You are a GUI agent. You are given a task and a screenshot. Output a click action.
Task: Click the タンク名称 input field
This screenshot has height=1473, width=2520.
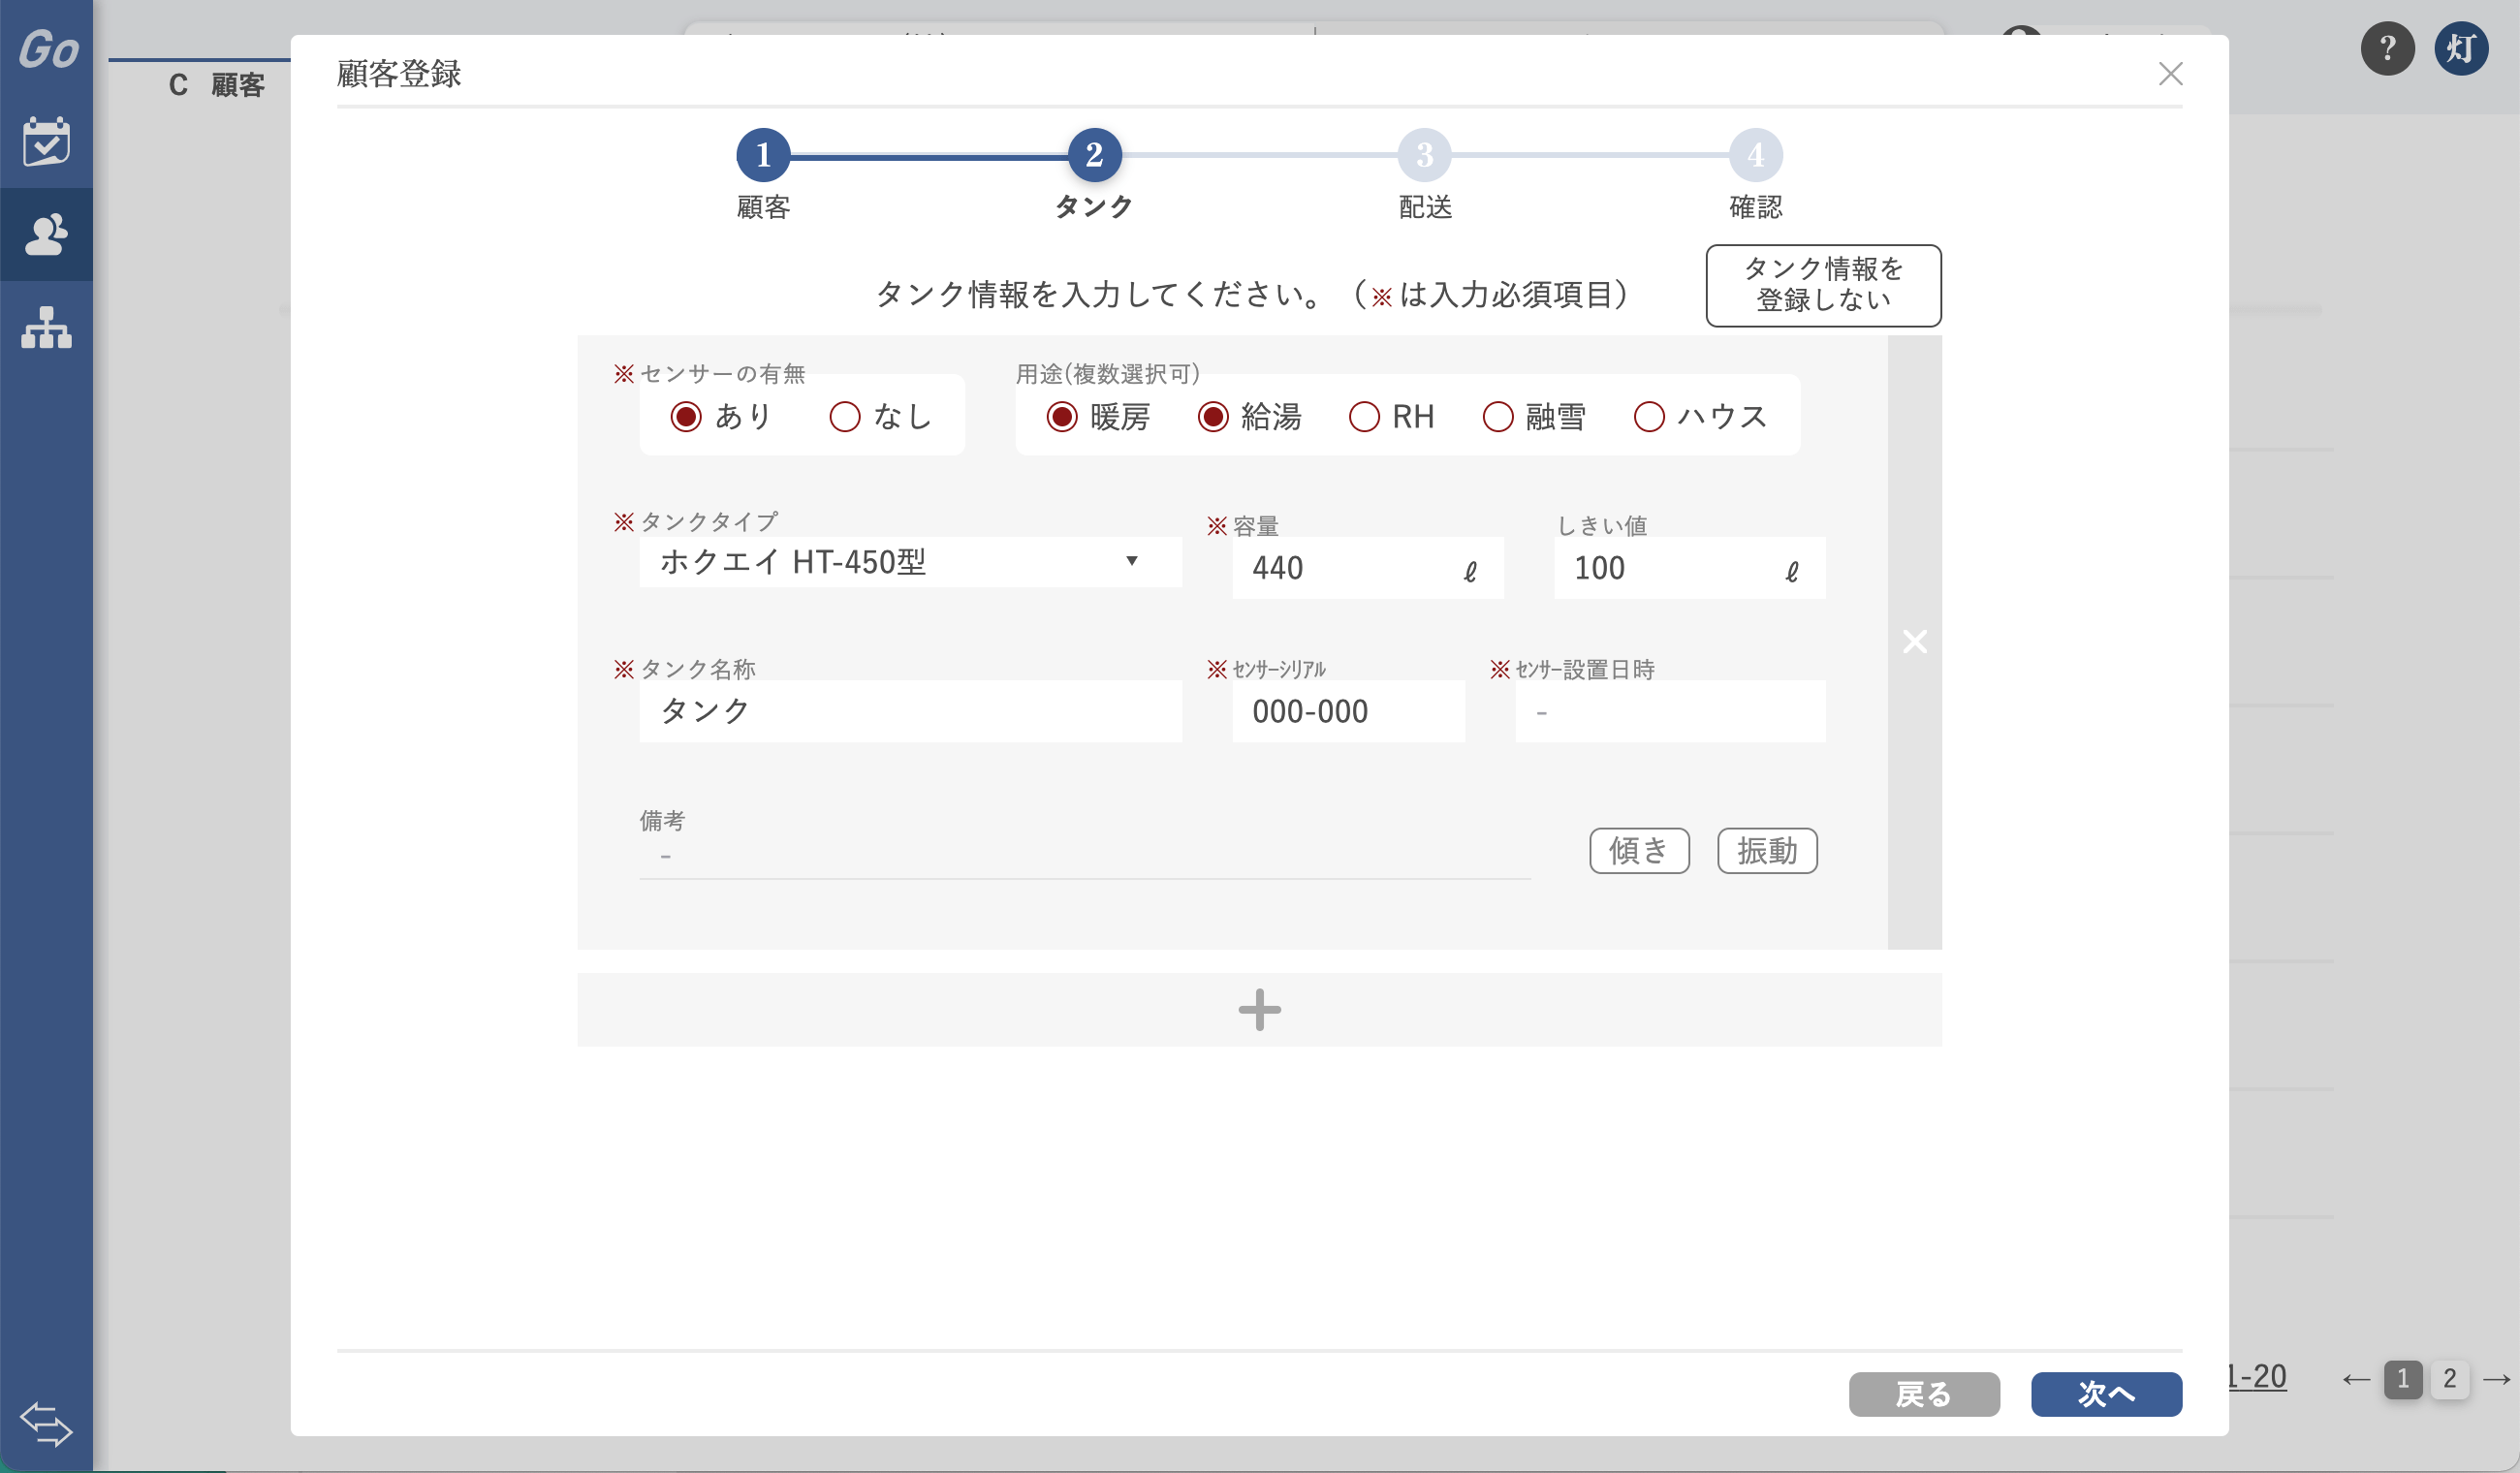point(910,711)
